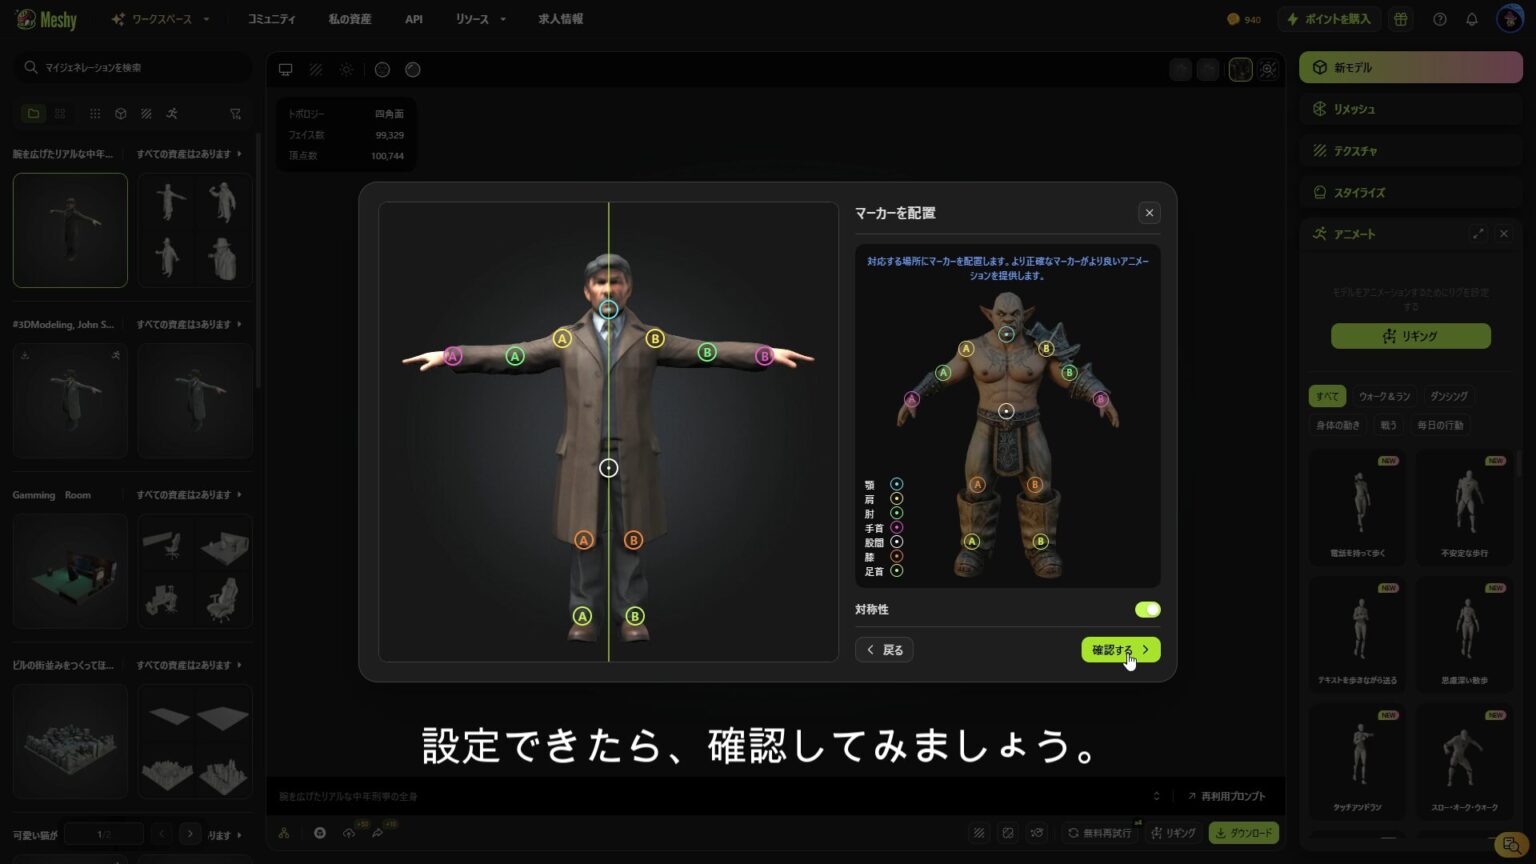Screen dimensions: 1536x864
Task: Open the textured assets filter icon in sidebar
Action: pyautogui.click(x=146, y=113)
